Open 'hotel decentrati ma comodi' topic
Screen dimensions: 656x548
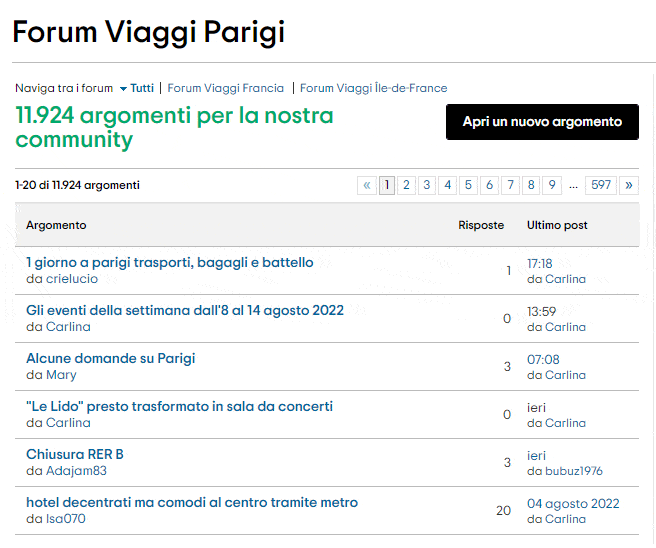click(x=191, y=502)
